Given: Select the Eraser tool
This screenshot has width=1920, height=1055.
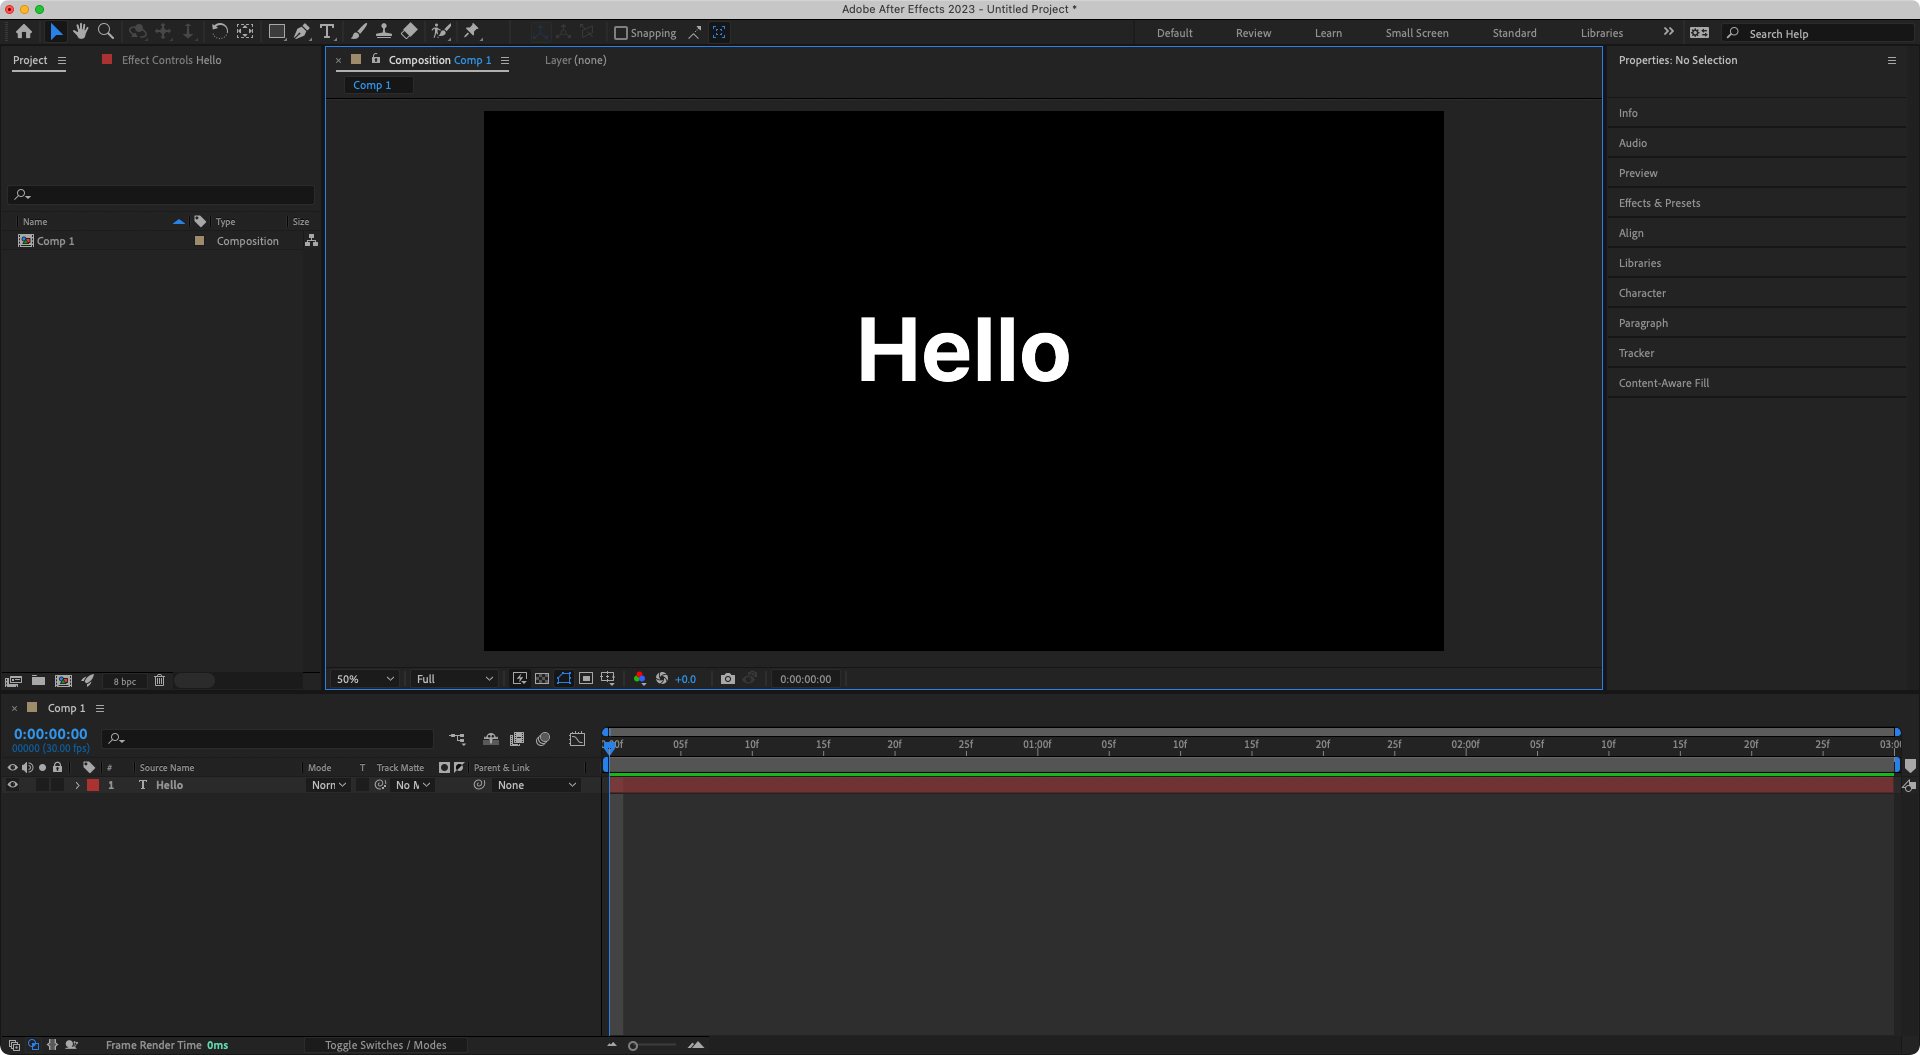Looking at the screenshot, I should tap(409, 32).
